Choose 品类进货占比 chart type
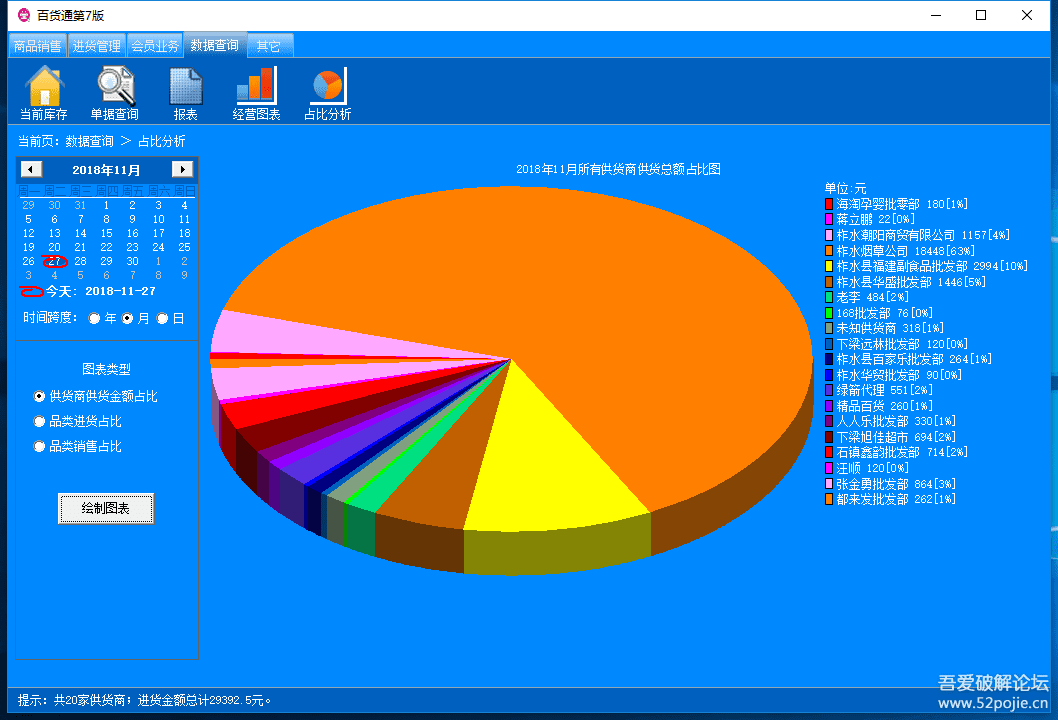Image resolution: width=1058 pixels, height=720 pixels. 40,422
